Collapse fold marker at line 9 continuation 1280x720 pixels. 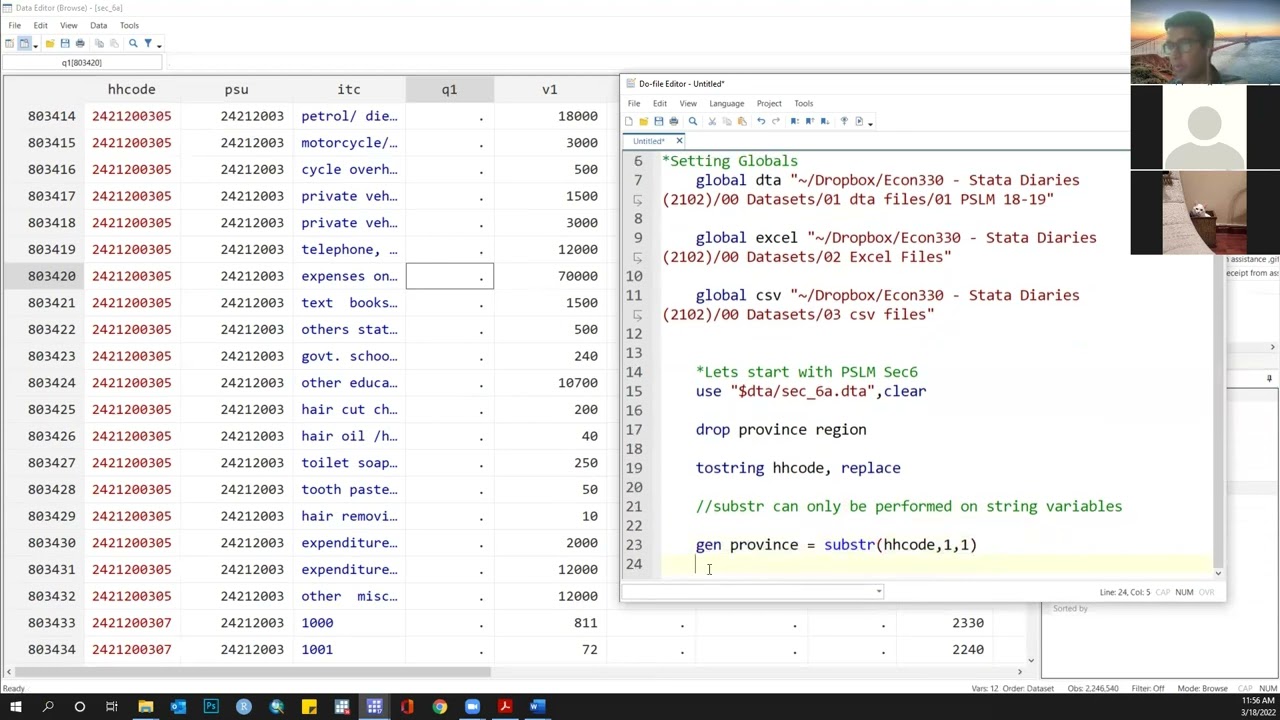[637, 257]
